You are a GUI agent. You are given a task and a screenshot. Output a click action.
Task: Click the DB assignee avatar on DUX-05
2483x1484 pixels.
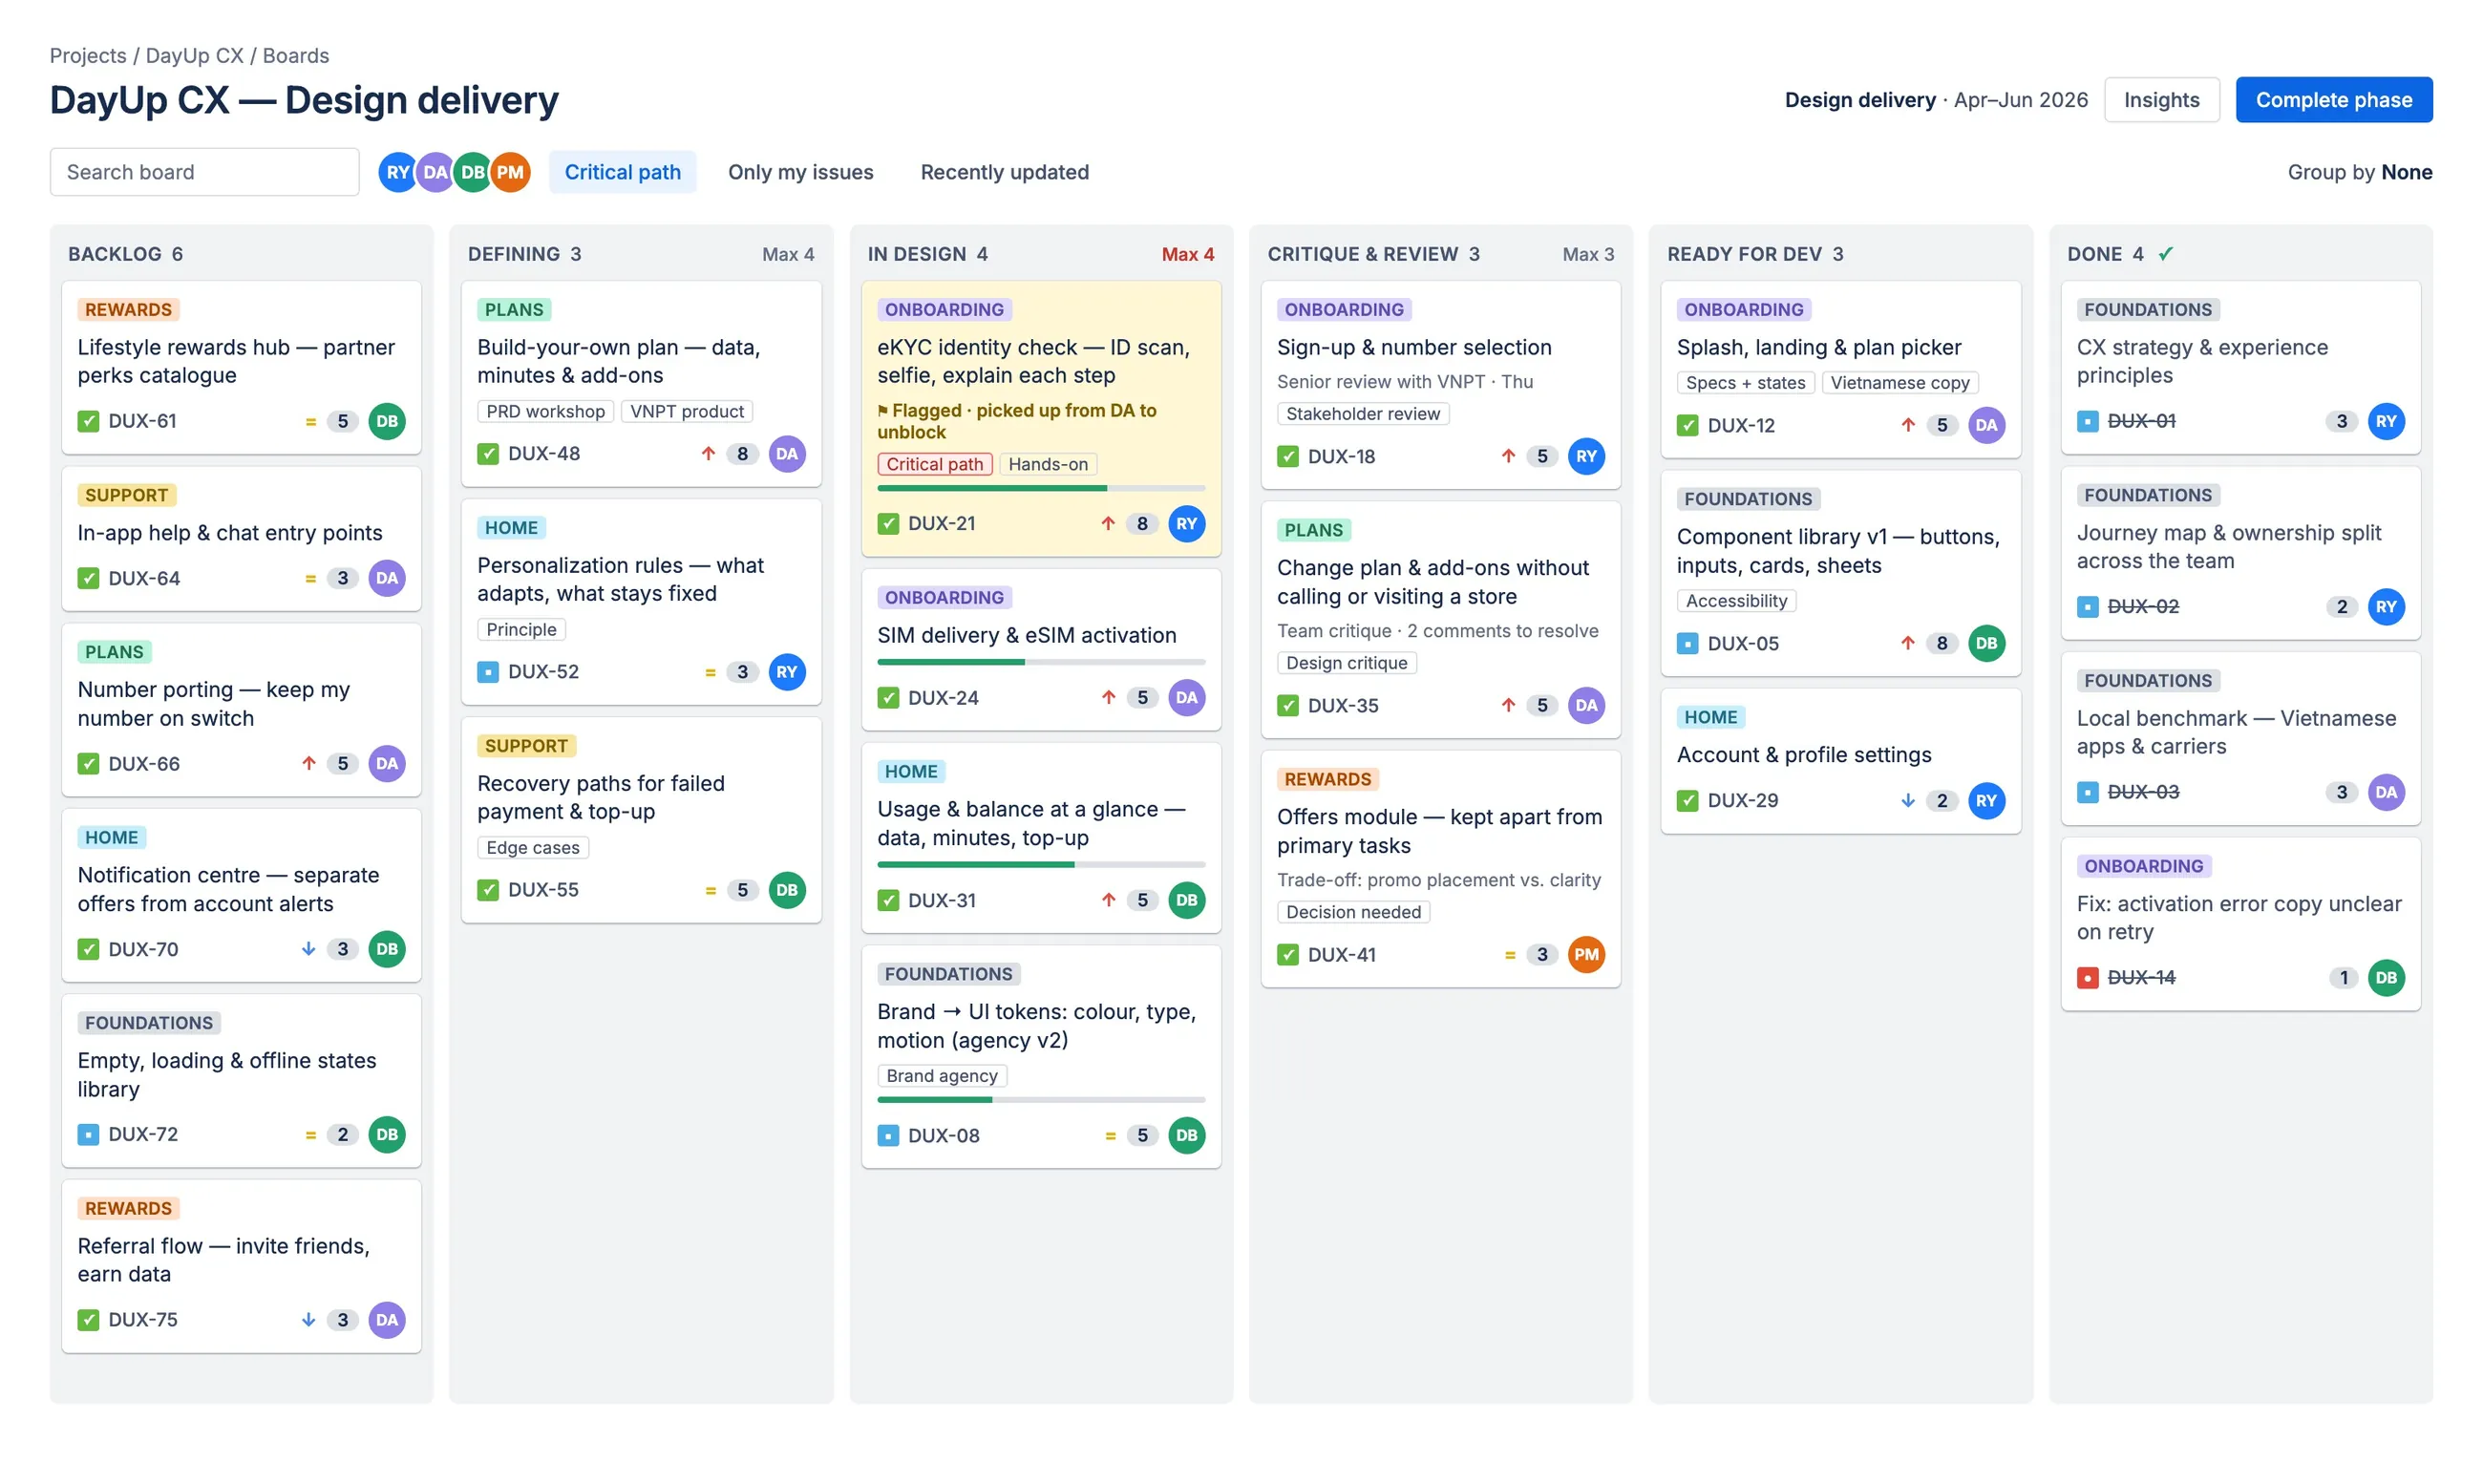tap(1986, 643)
